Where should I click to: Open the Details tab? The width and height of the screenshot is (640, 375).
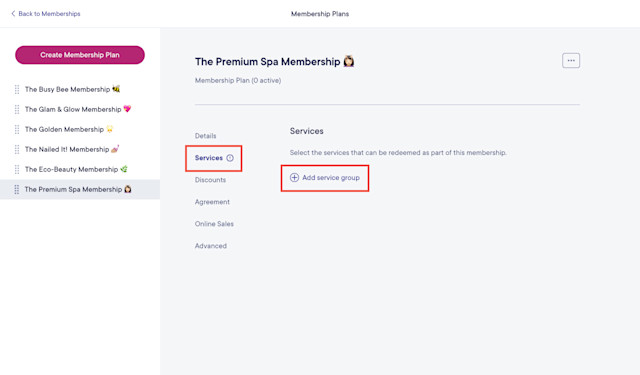[x=205, y=136]
